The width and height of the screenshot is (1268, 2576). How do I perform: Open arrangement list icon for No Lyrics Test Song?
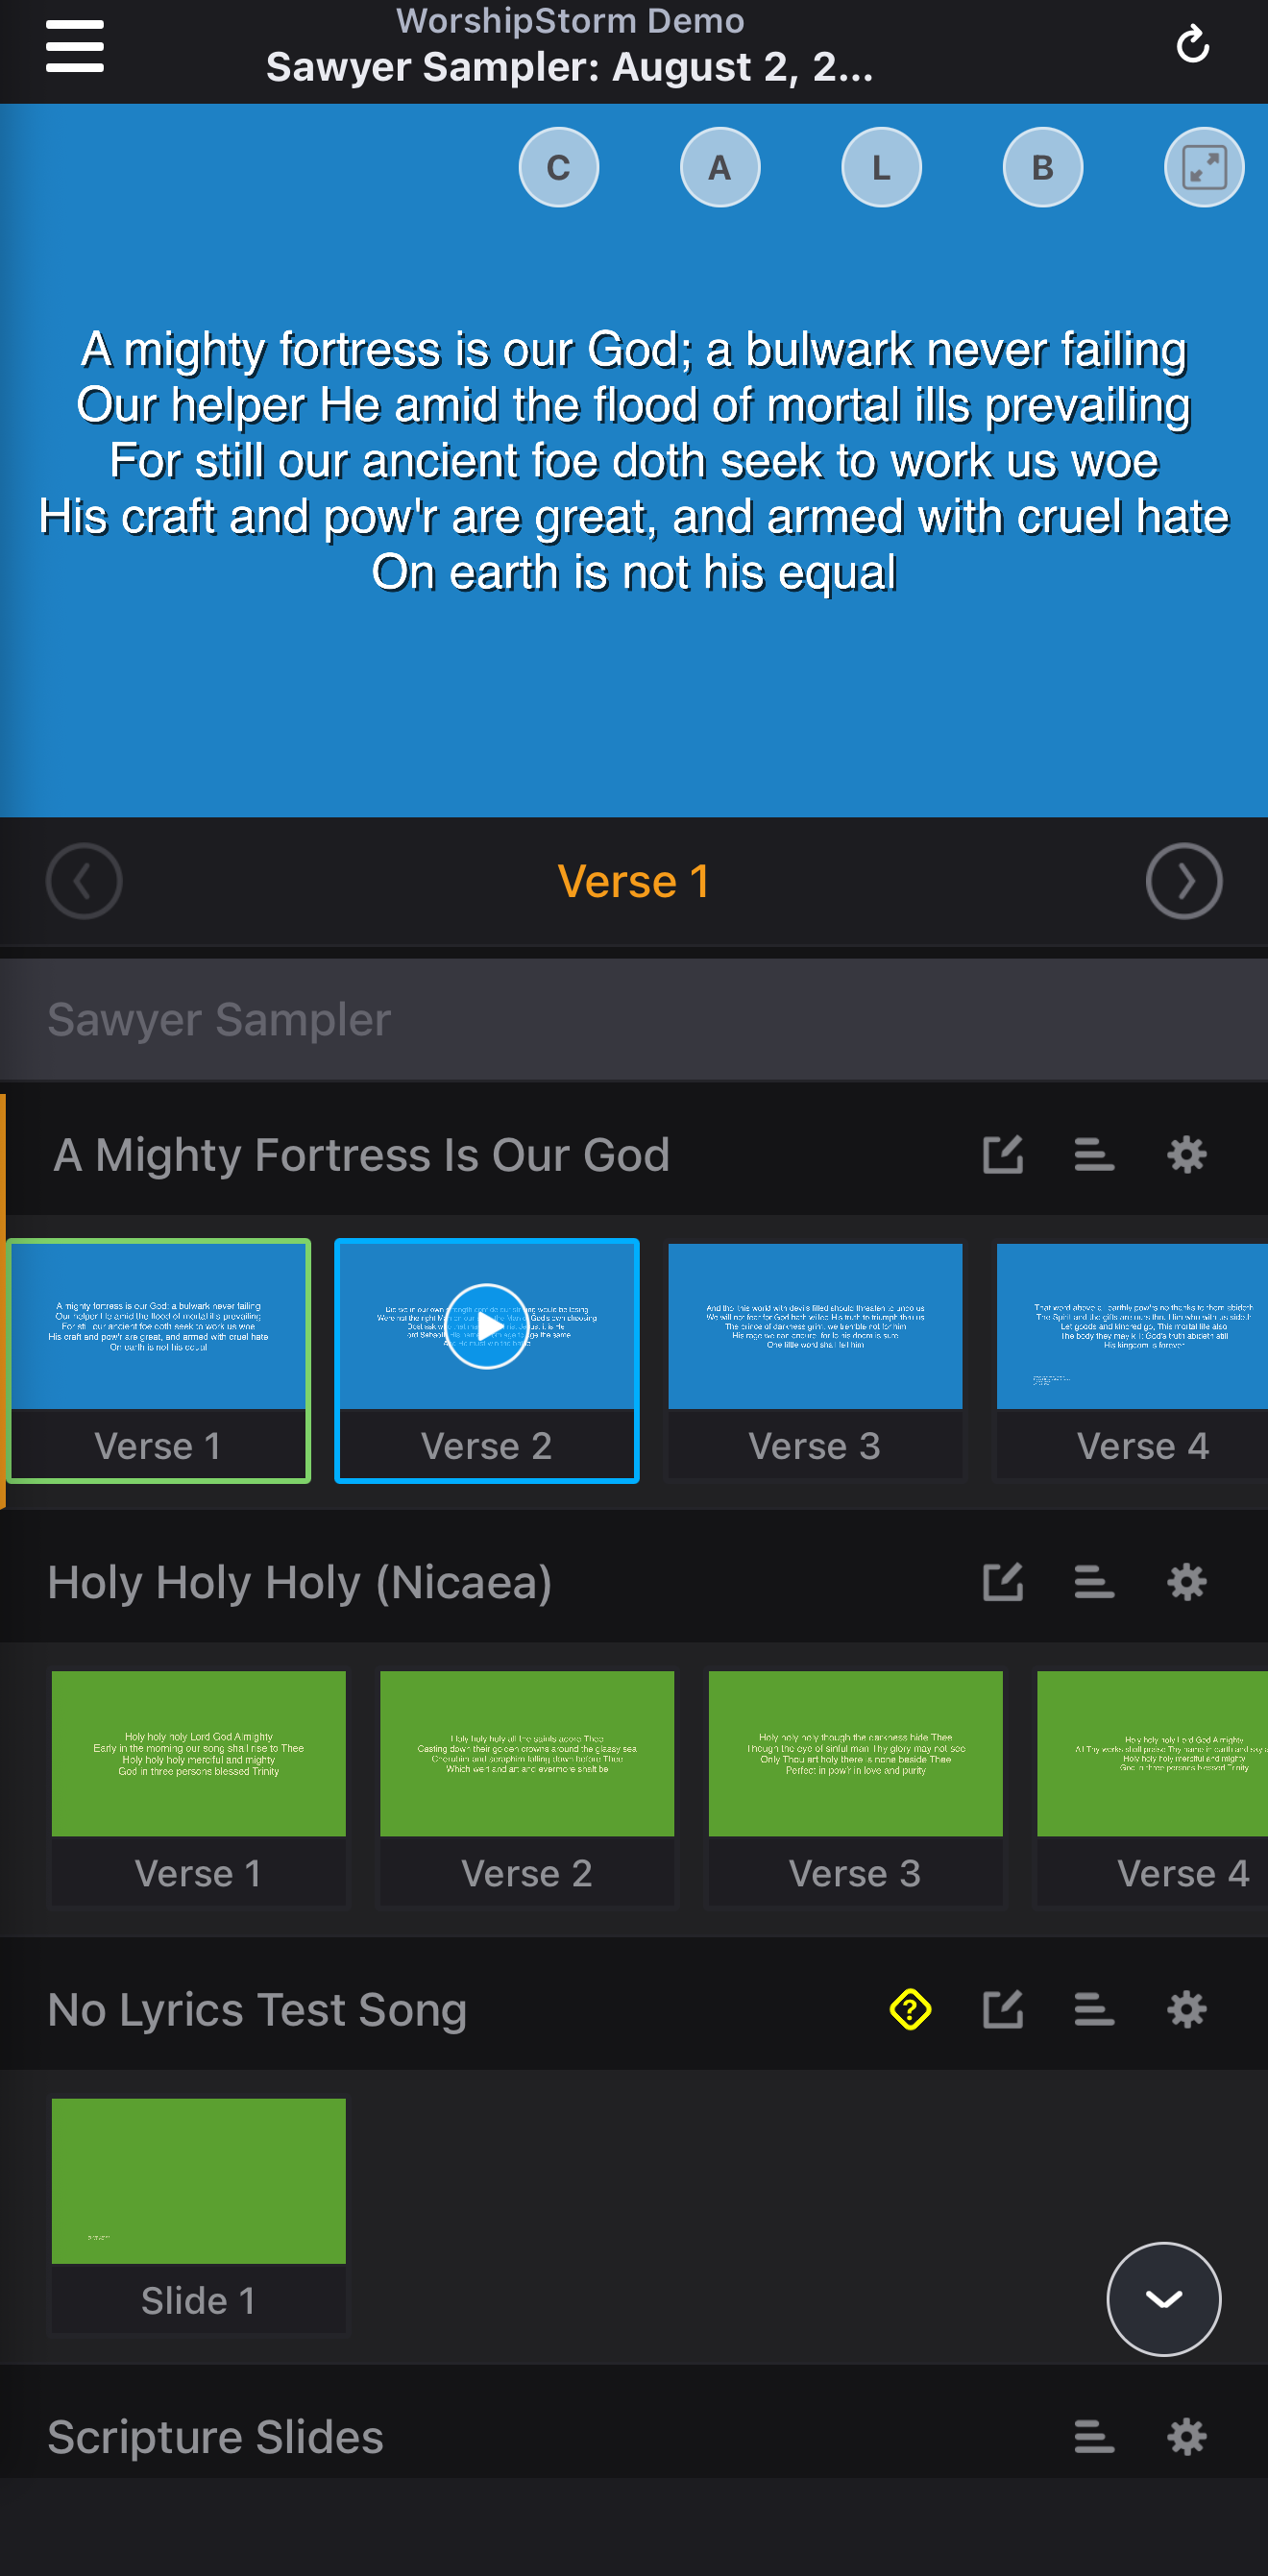point(1094,2009)
